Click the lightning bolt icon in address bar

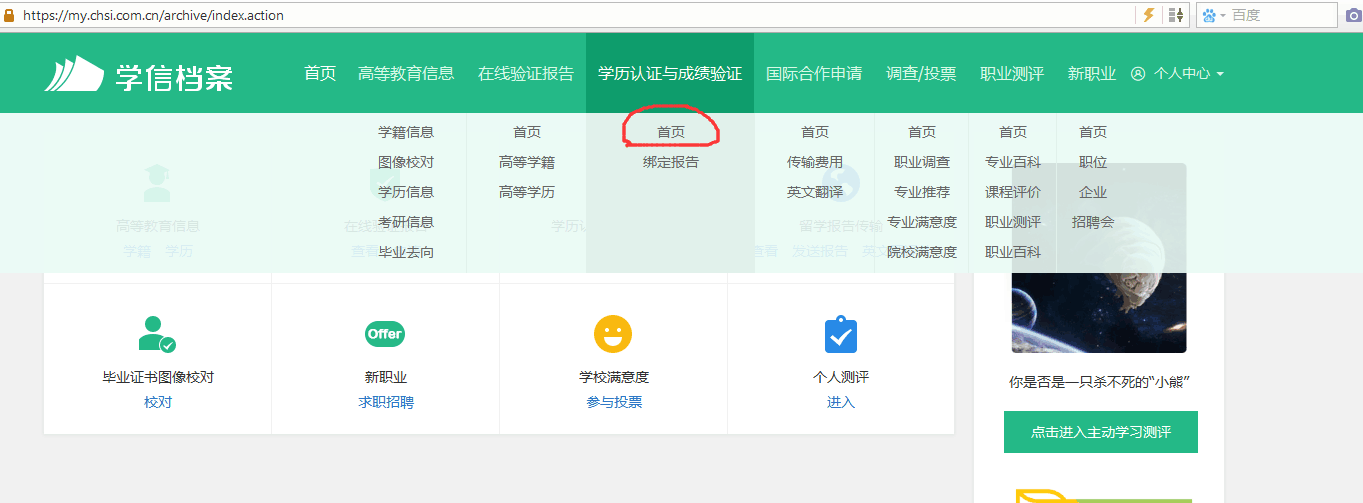coord(1149,15)
